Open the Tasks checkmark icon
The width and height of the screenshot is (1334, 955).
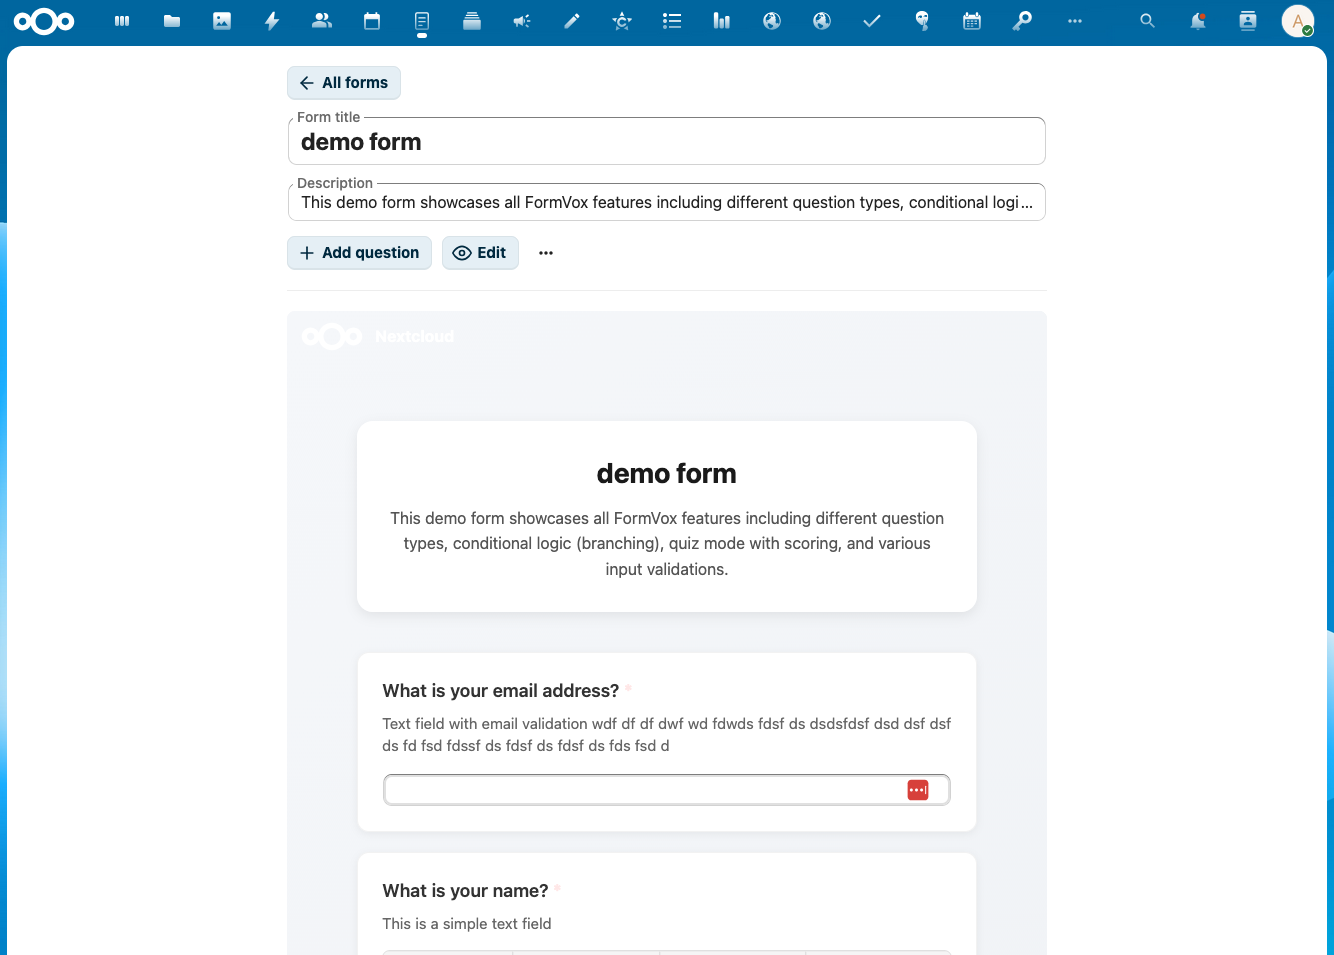[x=871, y=20]
